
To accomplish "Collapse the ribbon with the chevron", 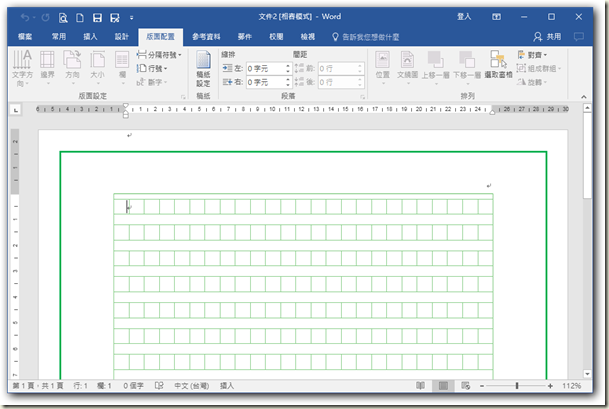I will 584,97.
